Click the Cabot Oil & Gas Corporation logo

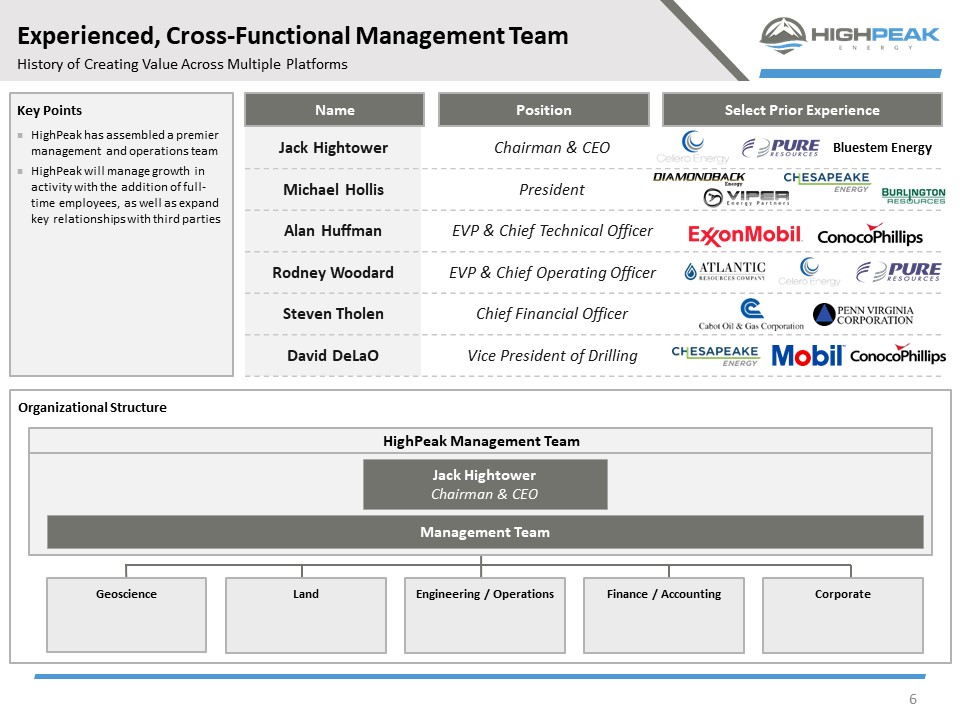(x=751, y=315)
